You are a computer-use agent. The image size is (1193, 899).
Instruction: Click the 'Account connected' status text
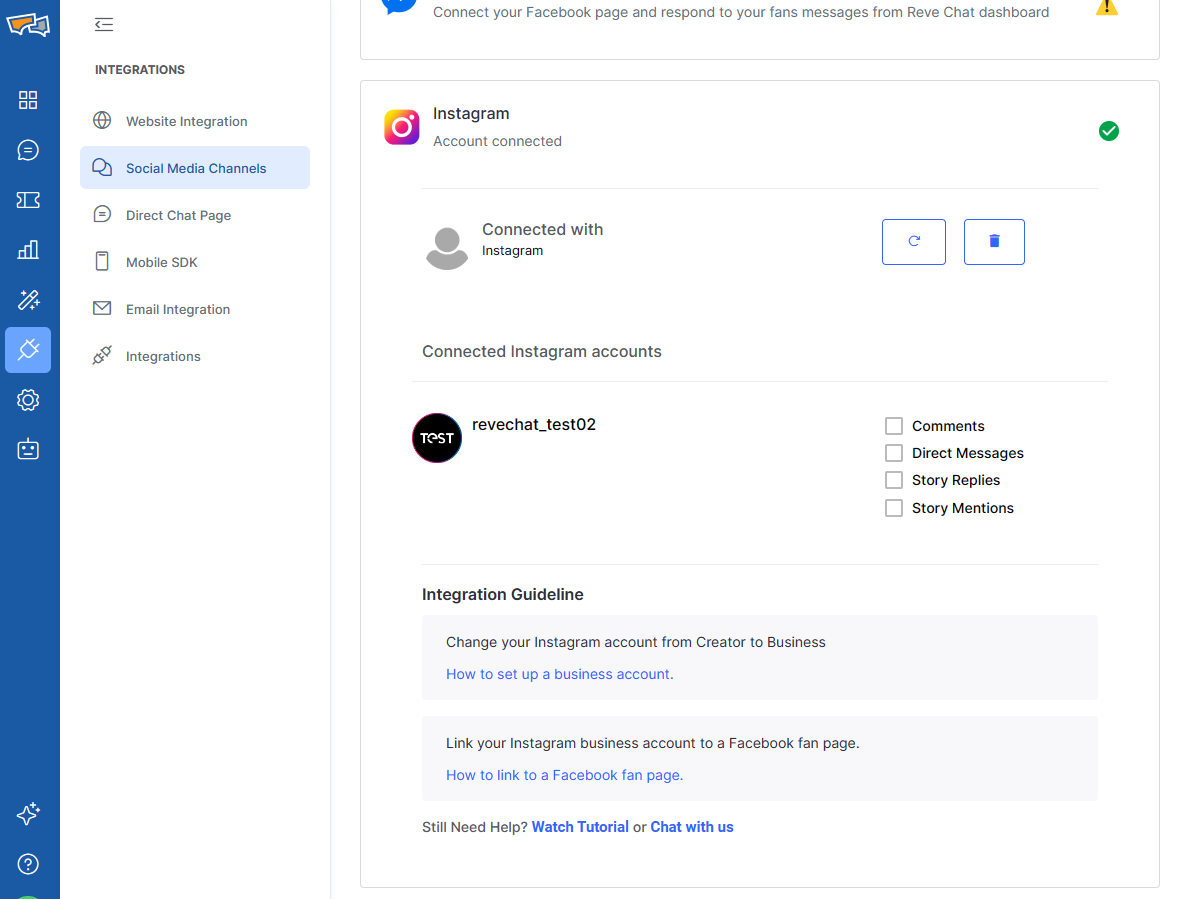point(498,141)
